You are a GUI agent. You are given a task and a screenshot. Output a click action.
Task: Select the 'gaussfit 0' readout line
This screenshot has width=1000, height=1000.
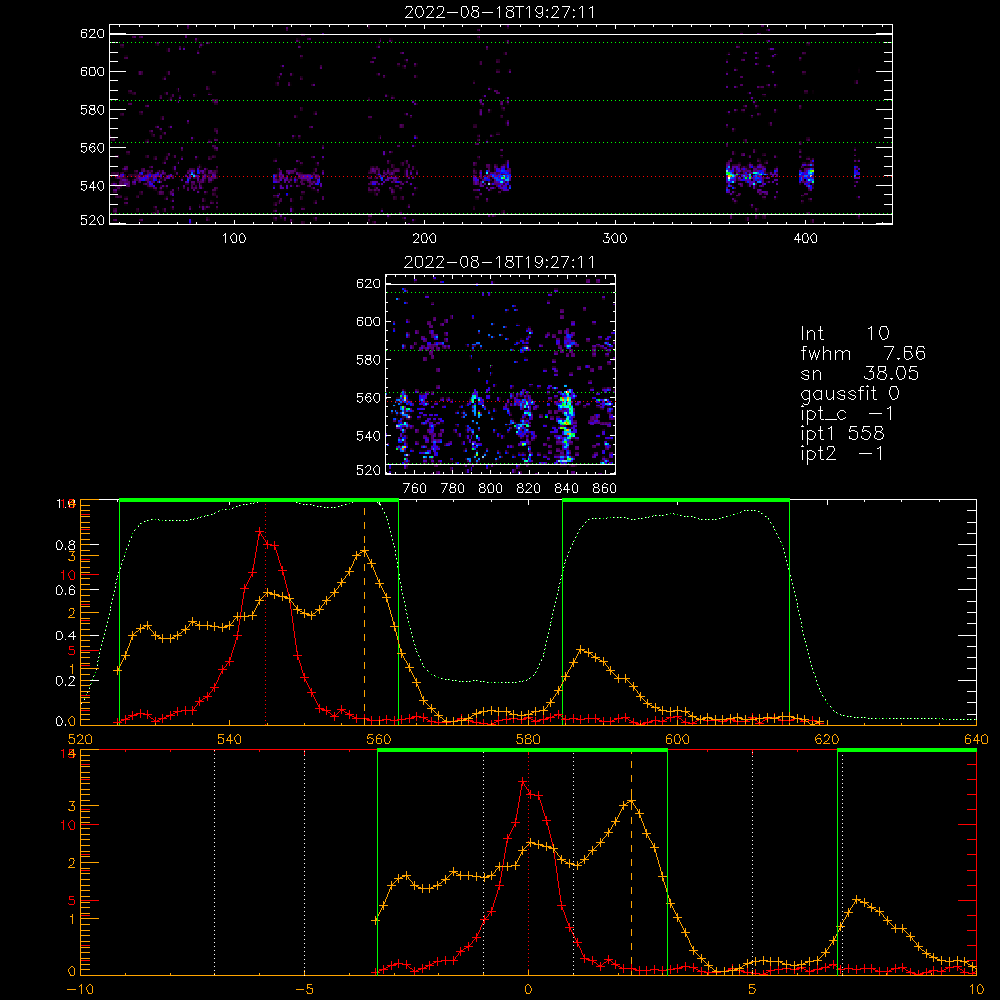point(850,393)
